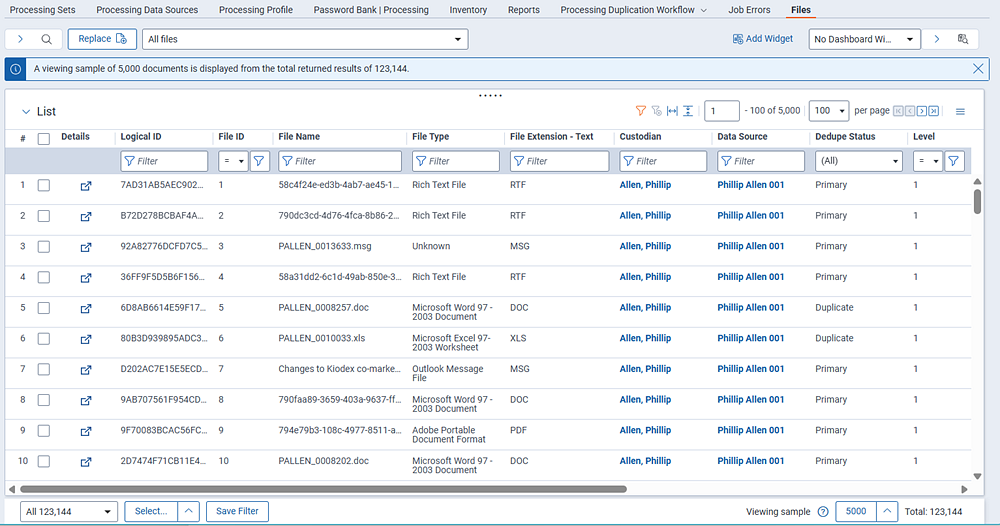
Task: Check the checkbox for row 3
Action: 43,247
